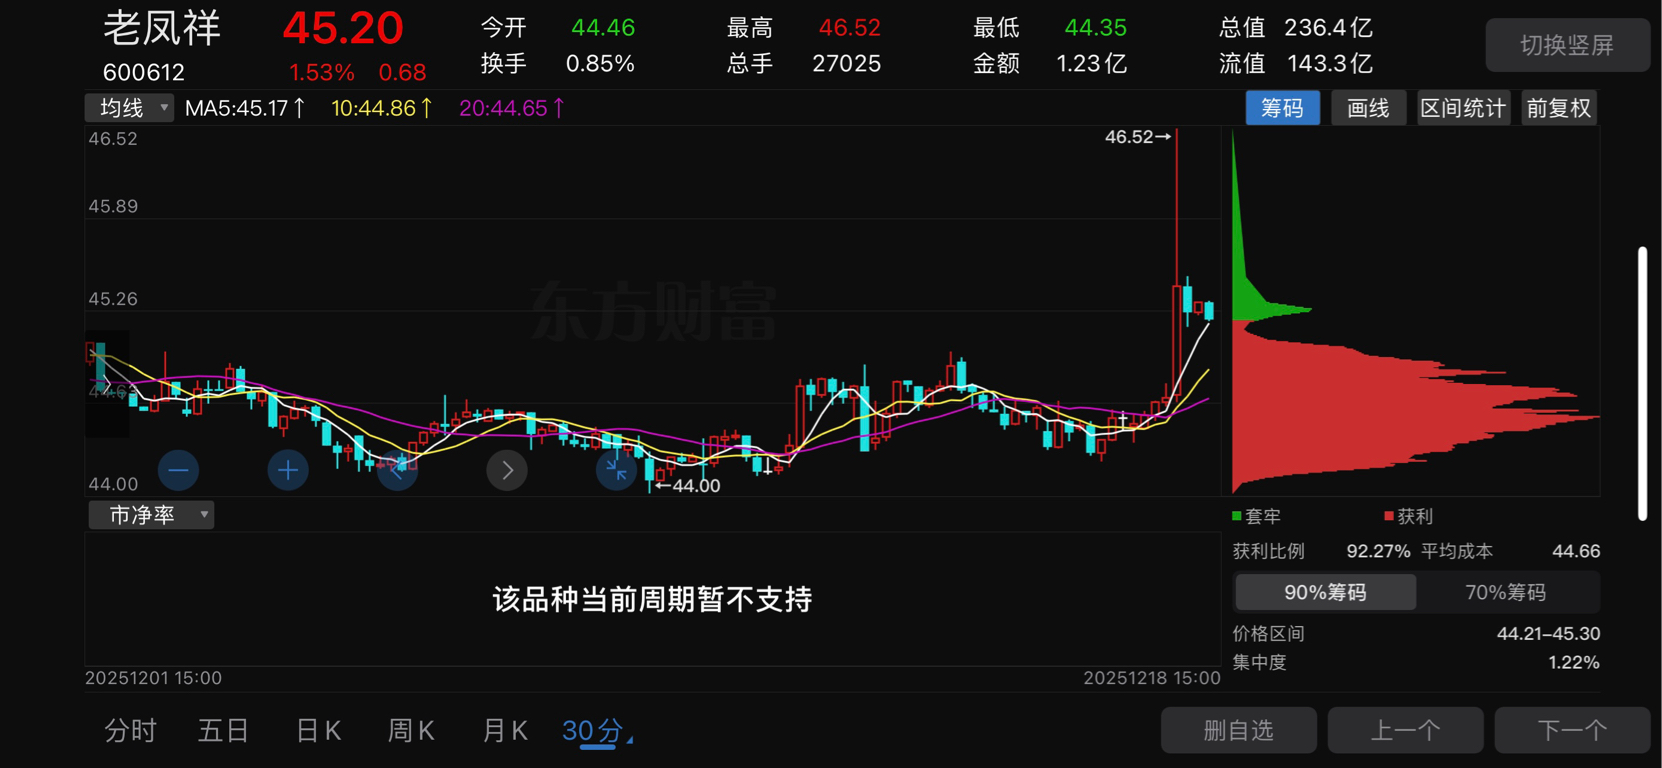Click the price change 1.53% value
This screenshot has height=768, width=1662.
[x=321, y=73]
